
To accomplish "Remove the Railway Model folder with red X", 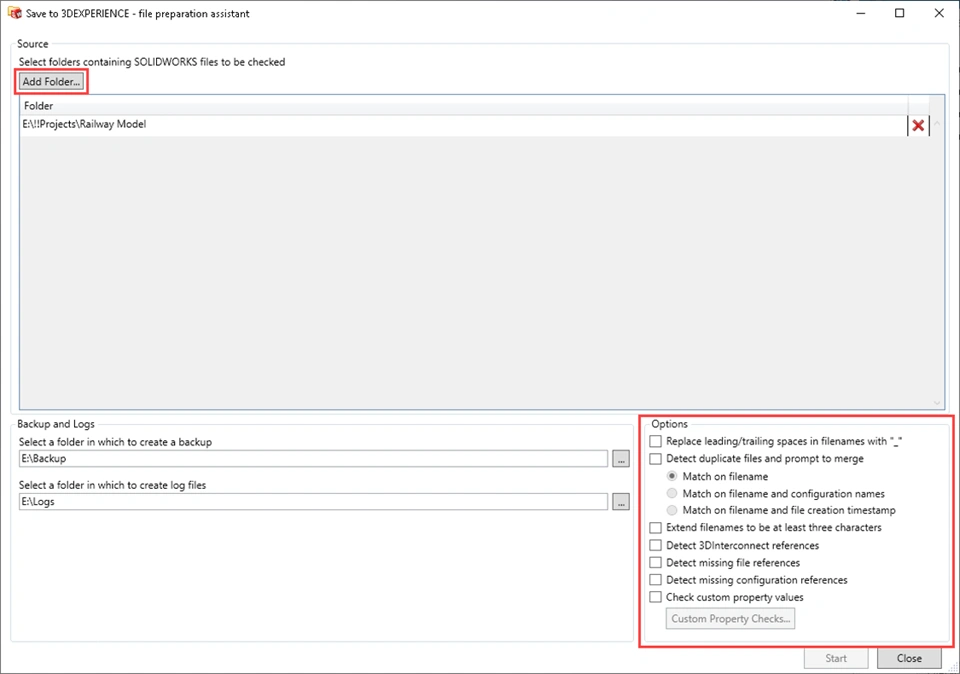I will [x=918, y=125].
